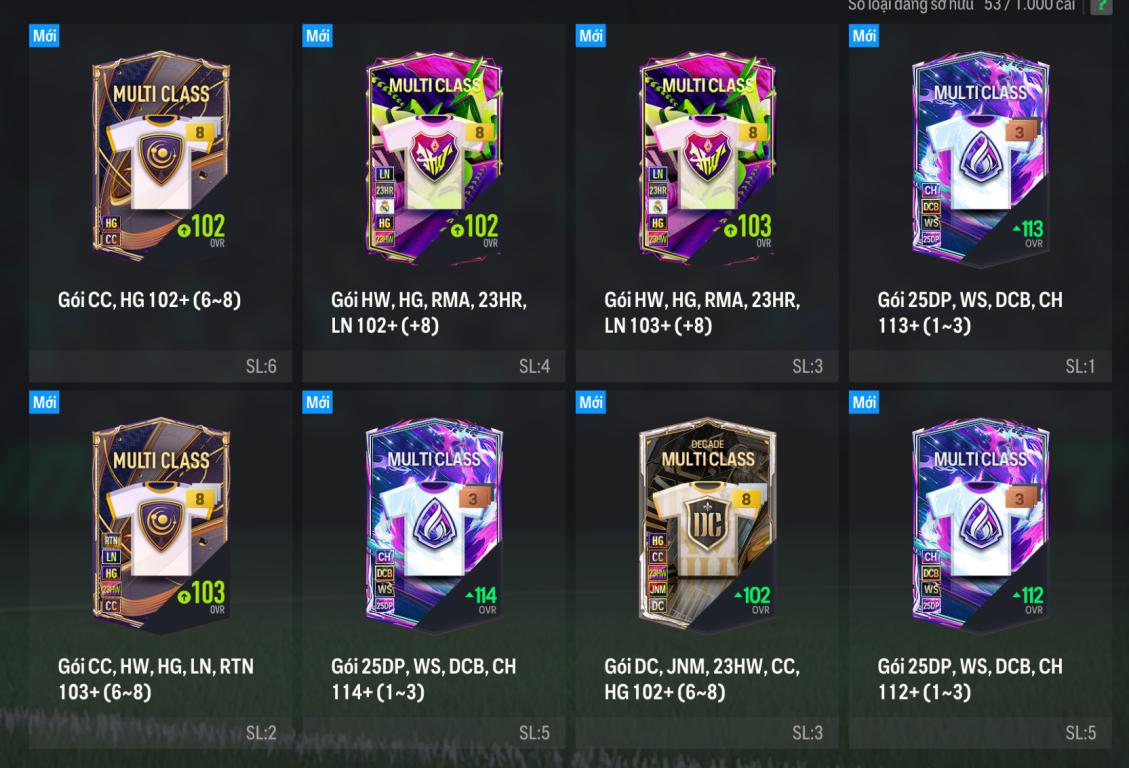Select the CC, HW, HG, LN, RTN 103+ pack image
The width and height of the screenshot is (1129, 768).
coord(161,524)
